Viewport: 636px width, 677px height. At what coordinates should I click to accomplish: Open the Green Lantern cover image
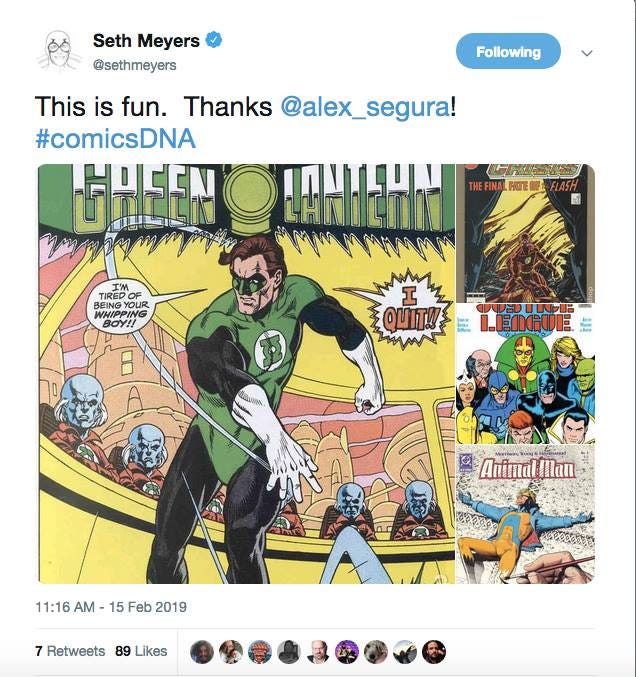(247, 373)
